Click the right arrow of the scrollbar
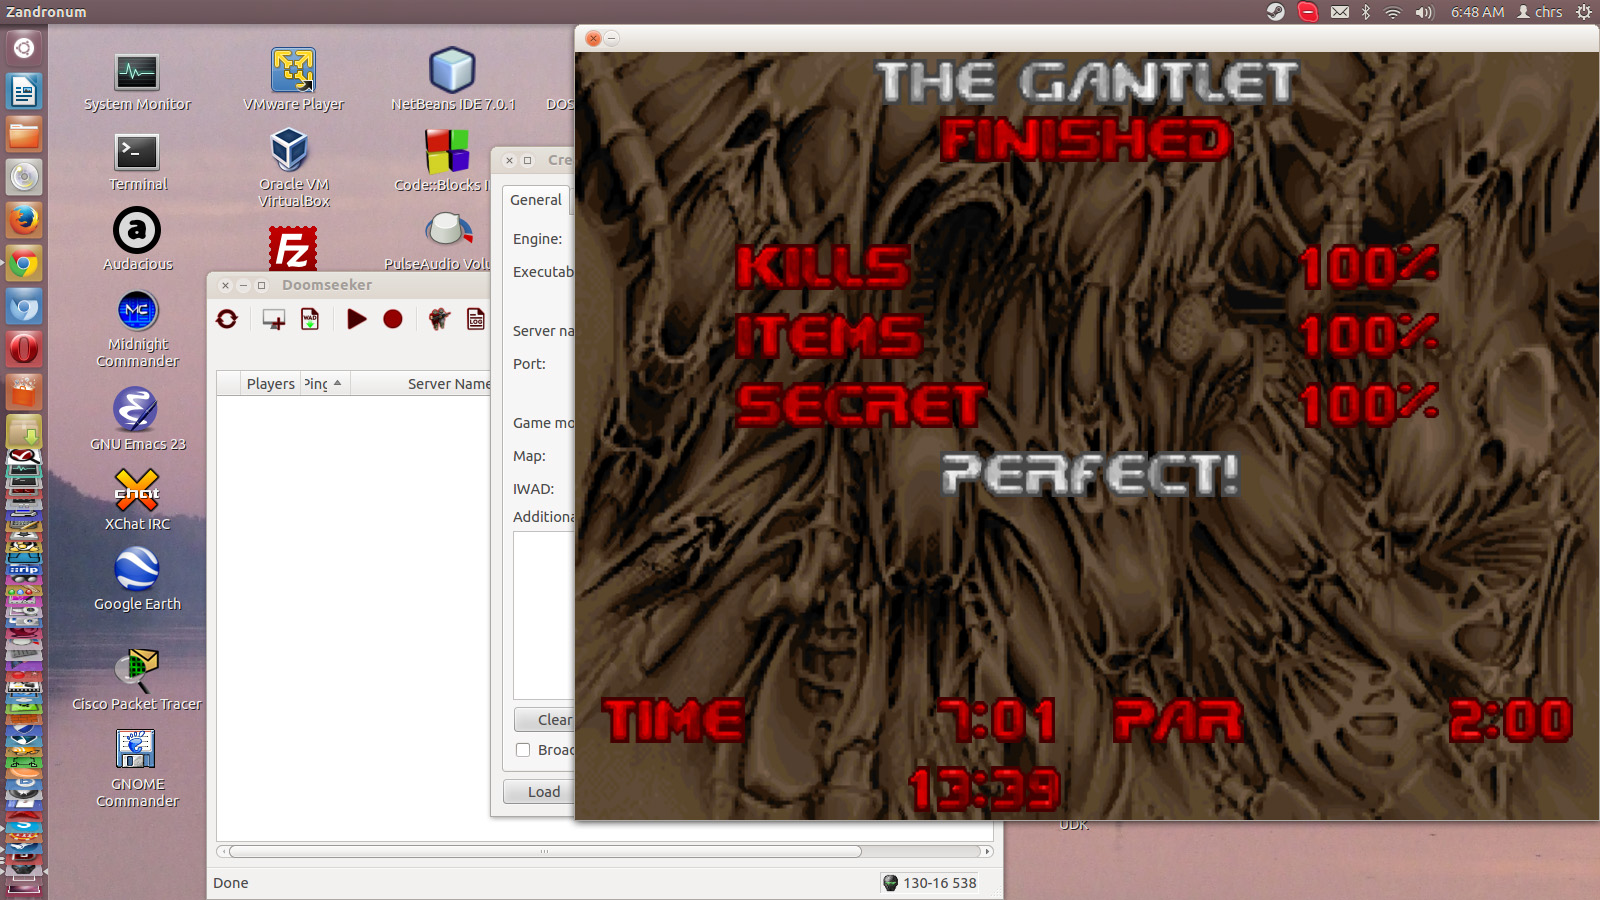 click(988, 852)
